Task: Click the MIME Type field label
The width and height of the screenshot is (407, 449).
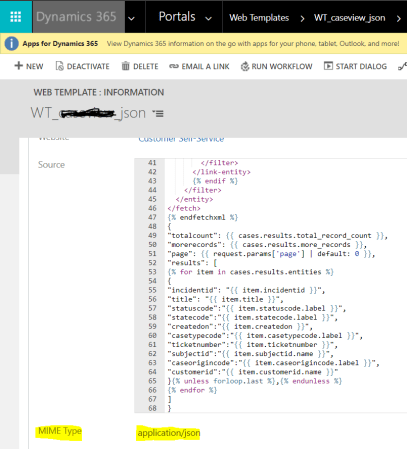Action: 60,431
